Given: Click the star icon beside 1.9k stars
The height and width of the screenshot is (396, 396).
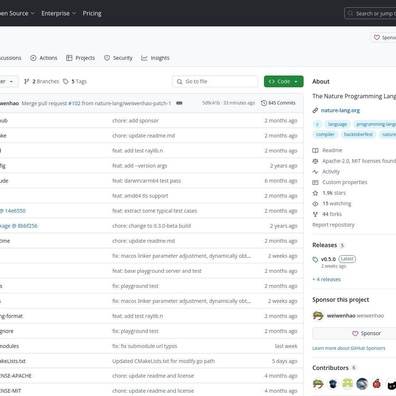Looking at the screenshot, I should (x=315, y=193).
